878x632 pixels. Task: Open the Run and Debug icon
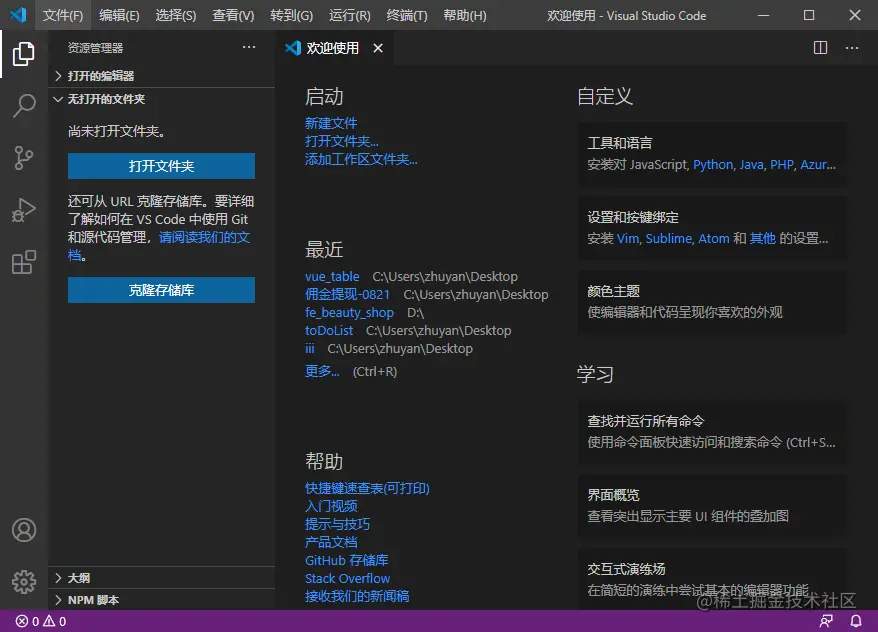coord(24,210)
